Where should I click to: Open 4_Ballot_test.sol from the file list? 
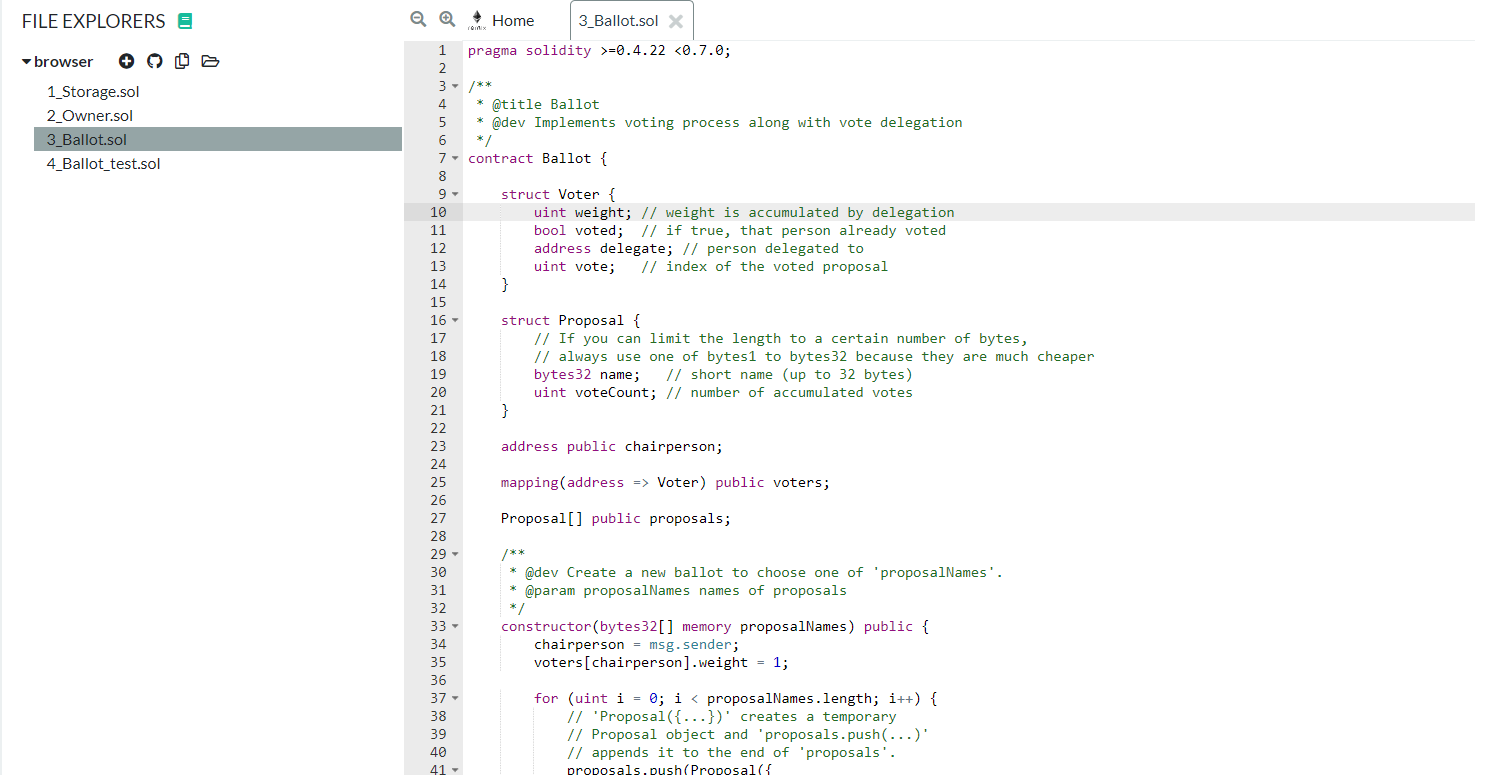(103, 164)
